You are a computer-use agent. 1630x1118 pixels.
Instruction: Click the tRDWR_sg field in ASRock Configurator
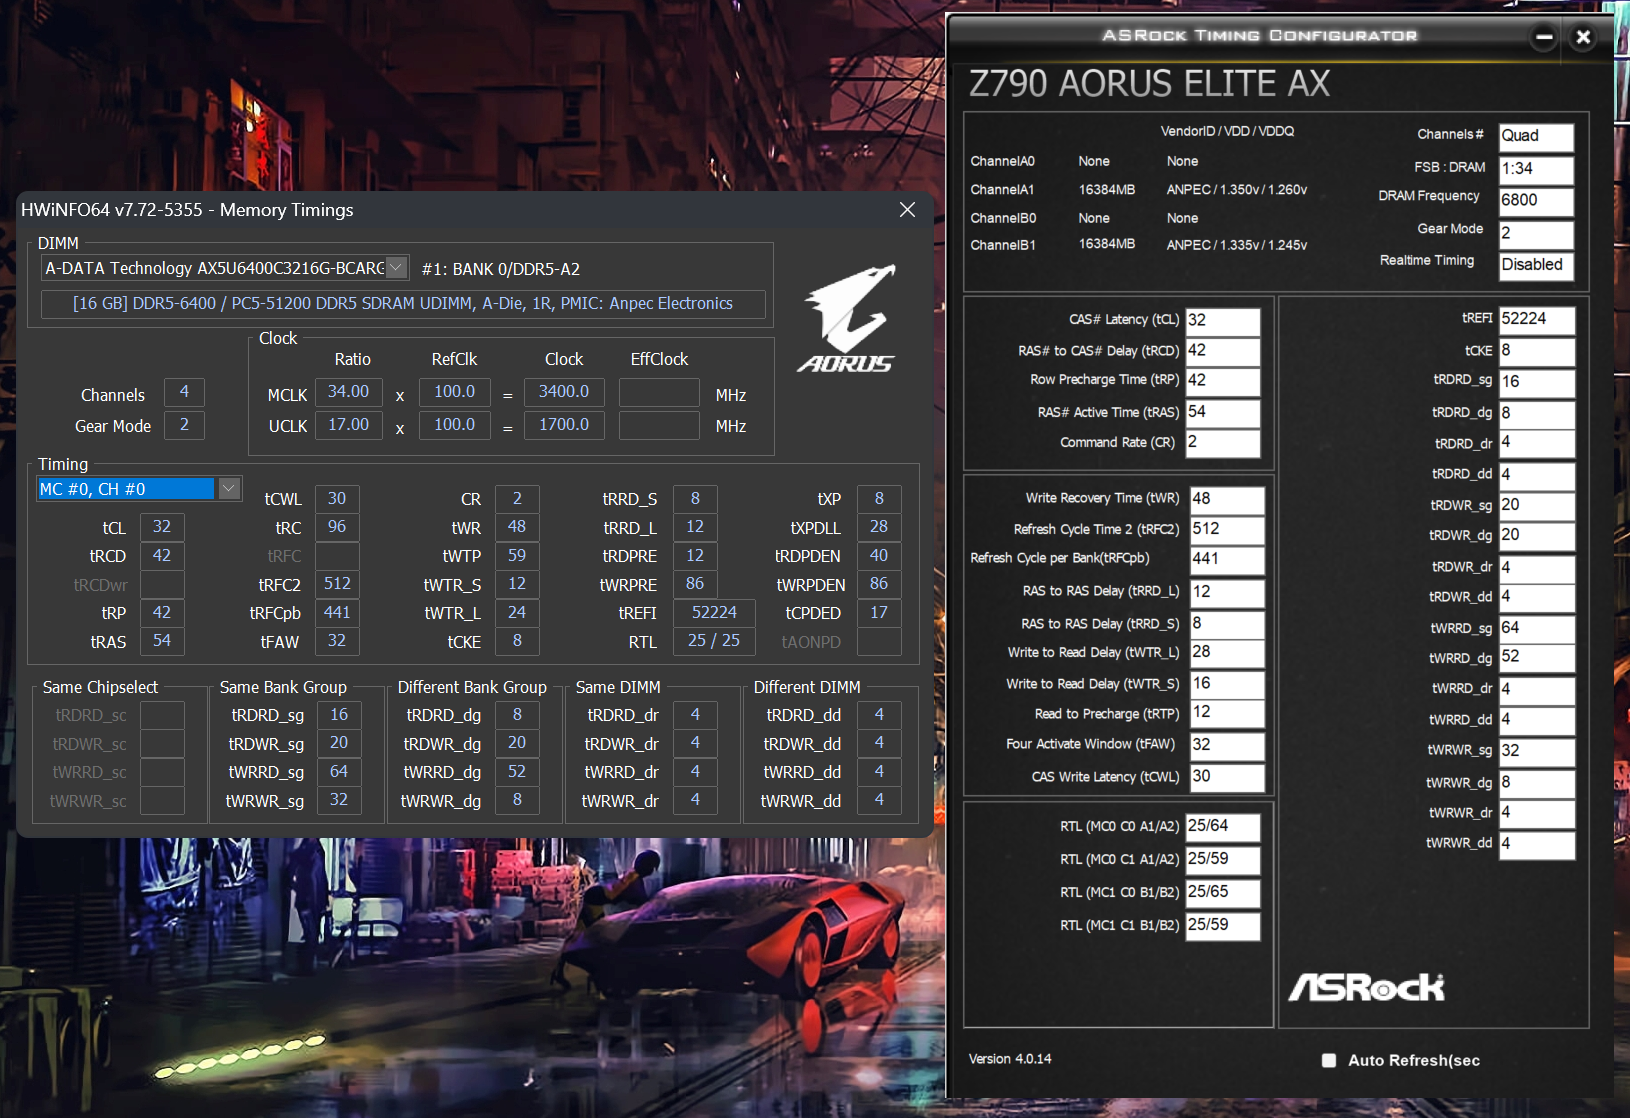point(1537,506)
